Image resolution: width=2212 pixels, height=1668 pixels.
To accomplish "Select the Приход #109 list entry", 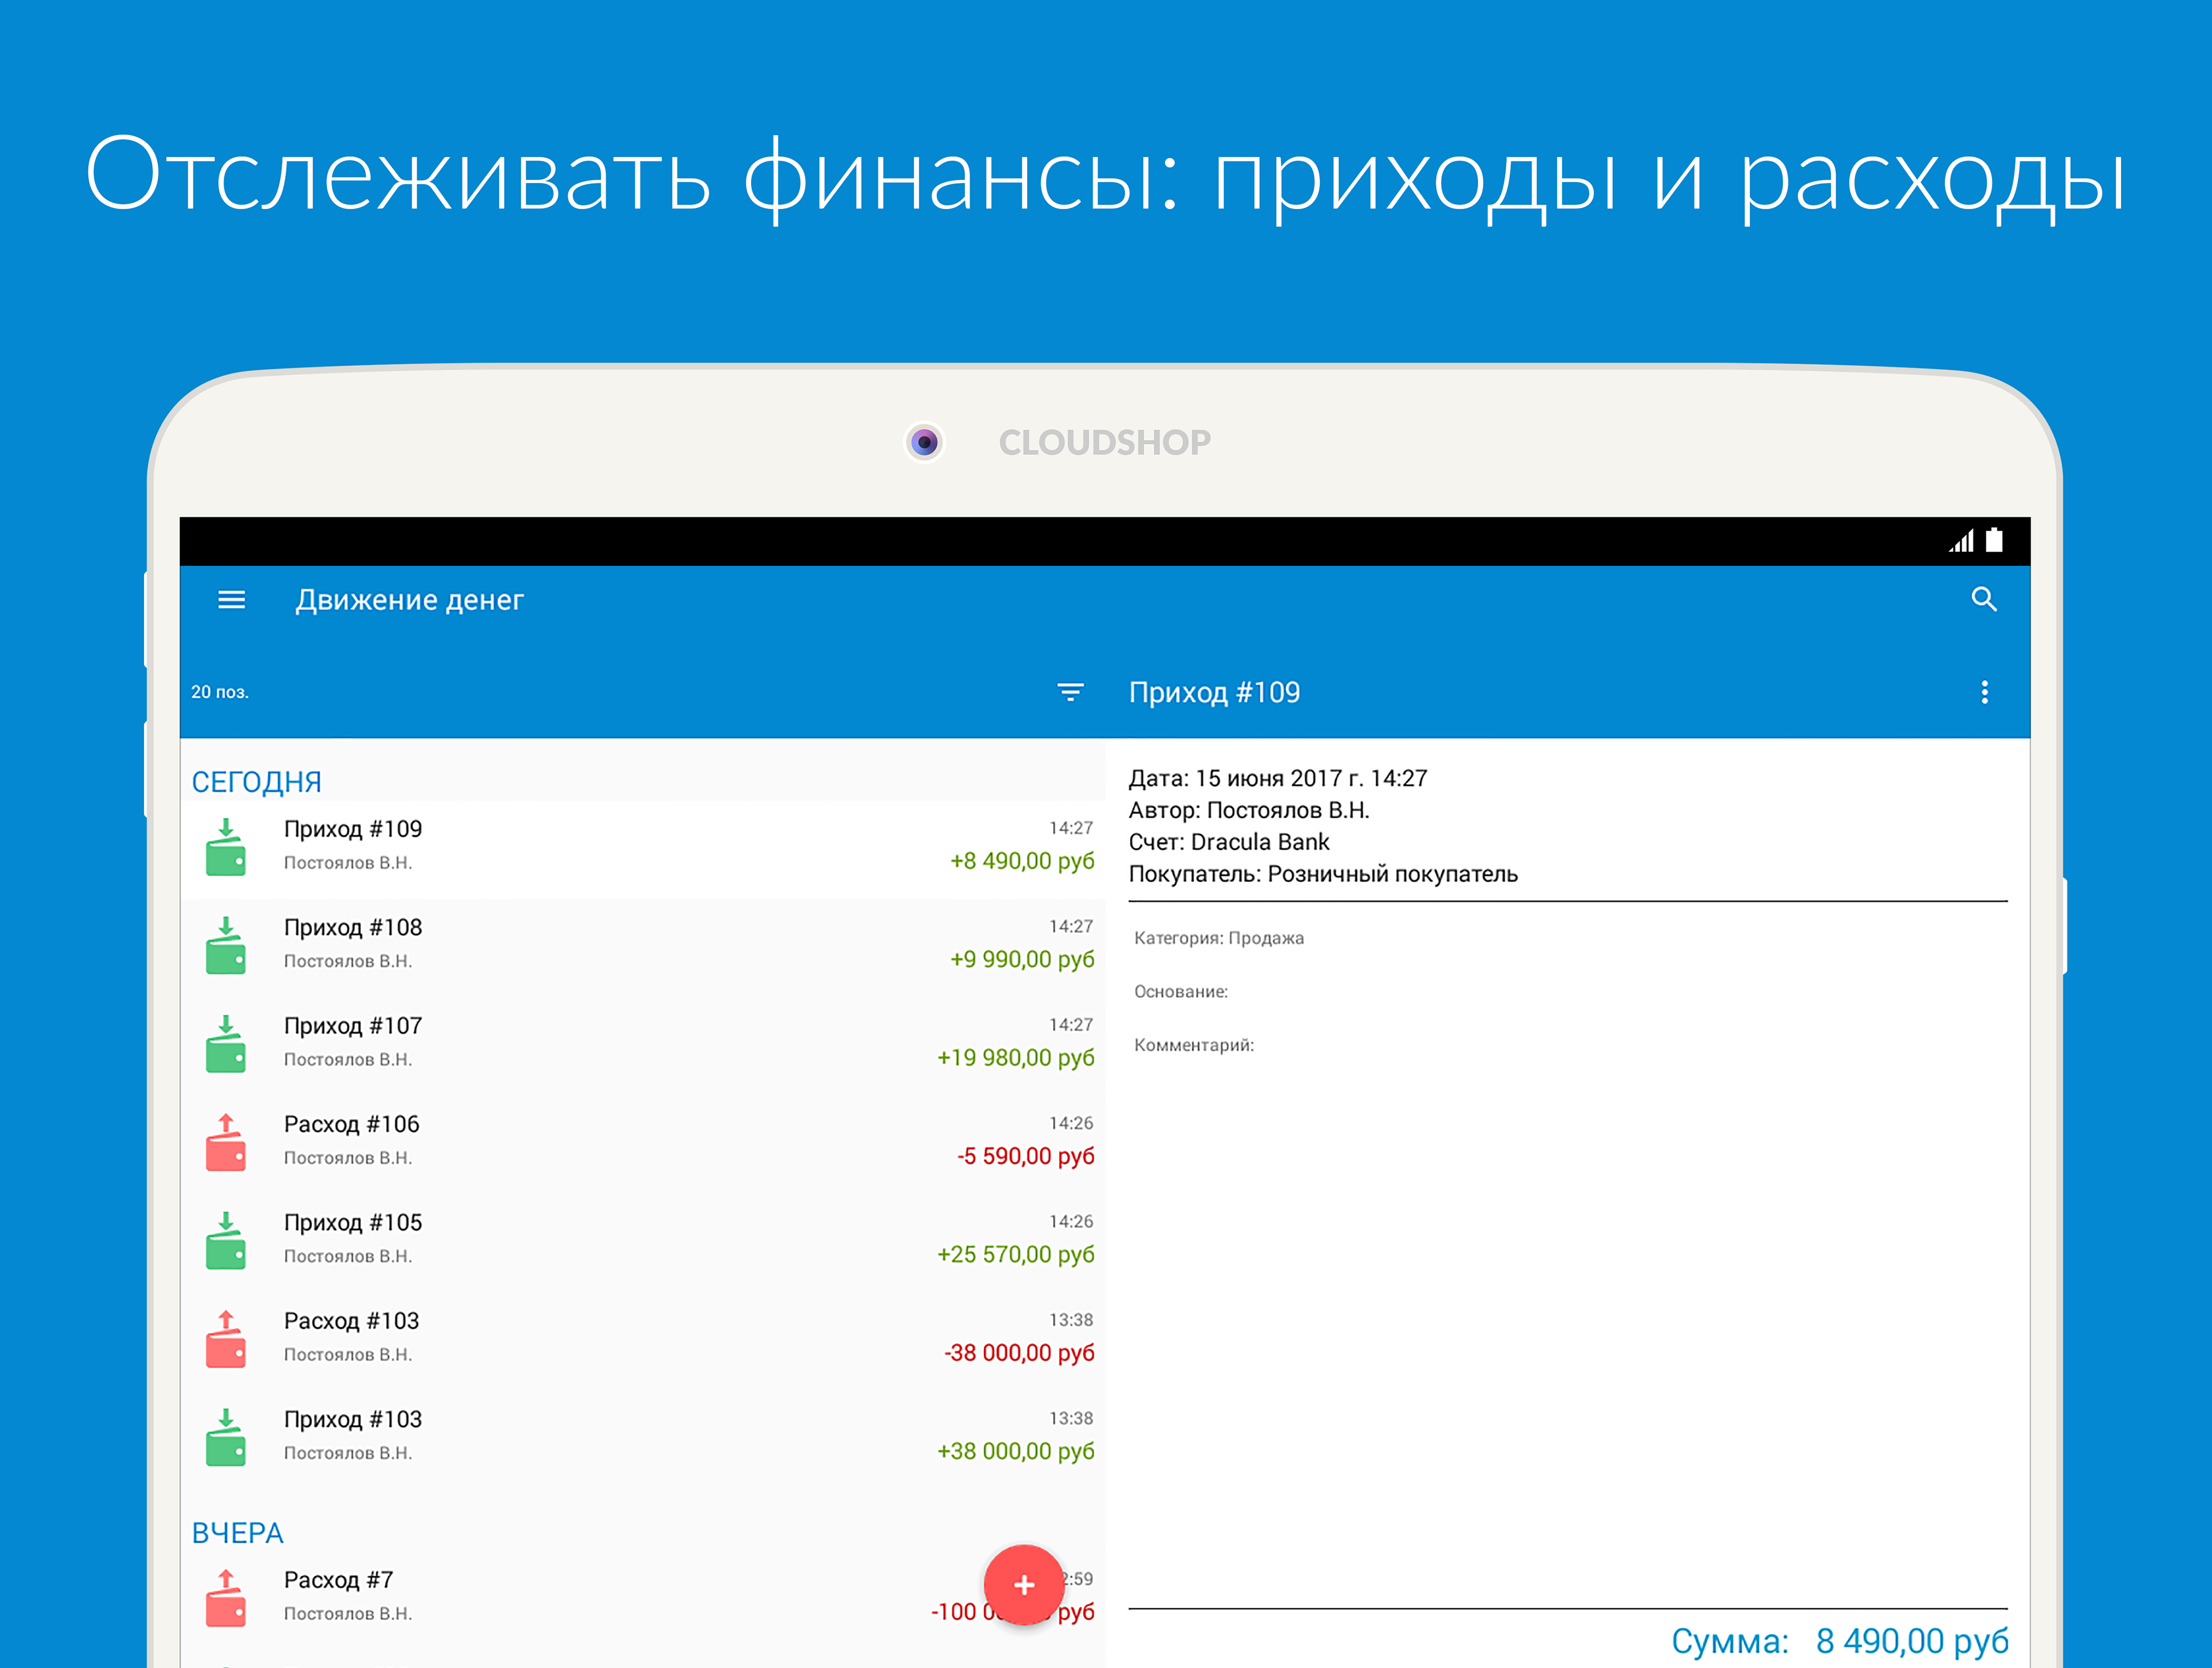I will click(642, 848).
